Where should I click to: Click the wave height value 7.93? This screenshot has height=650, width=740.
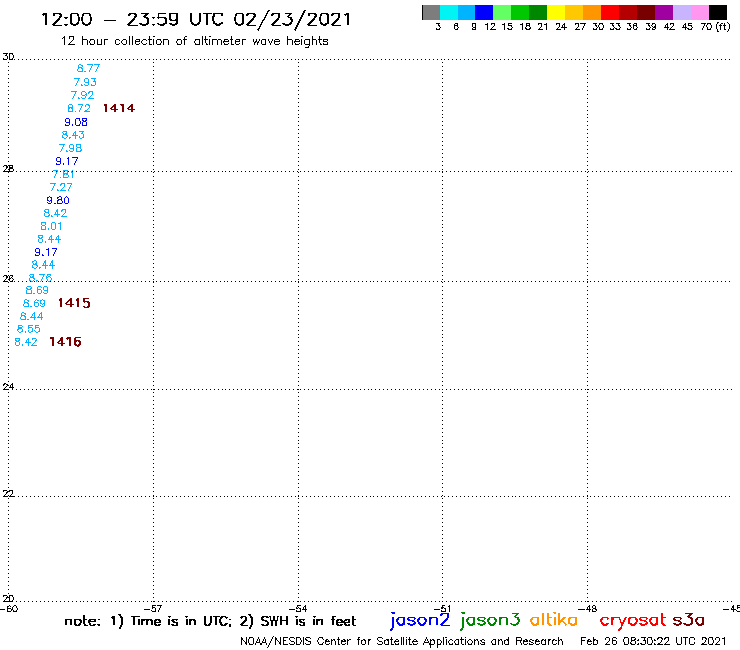[x=85, y=82]
